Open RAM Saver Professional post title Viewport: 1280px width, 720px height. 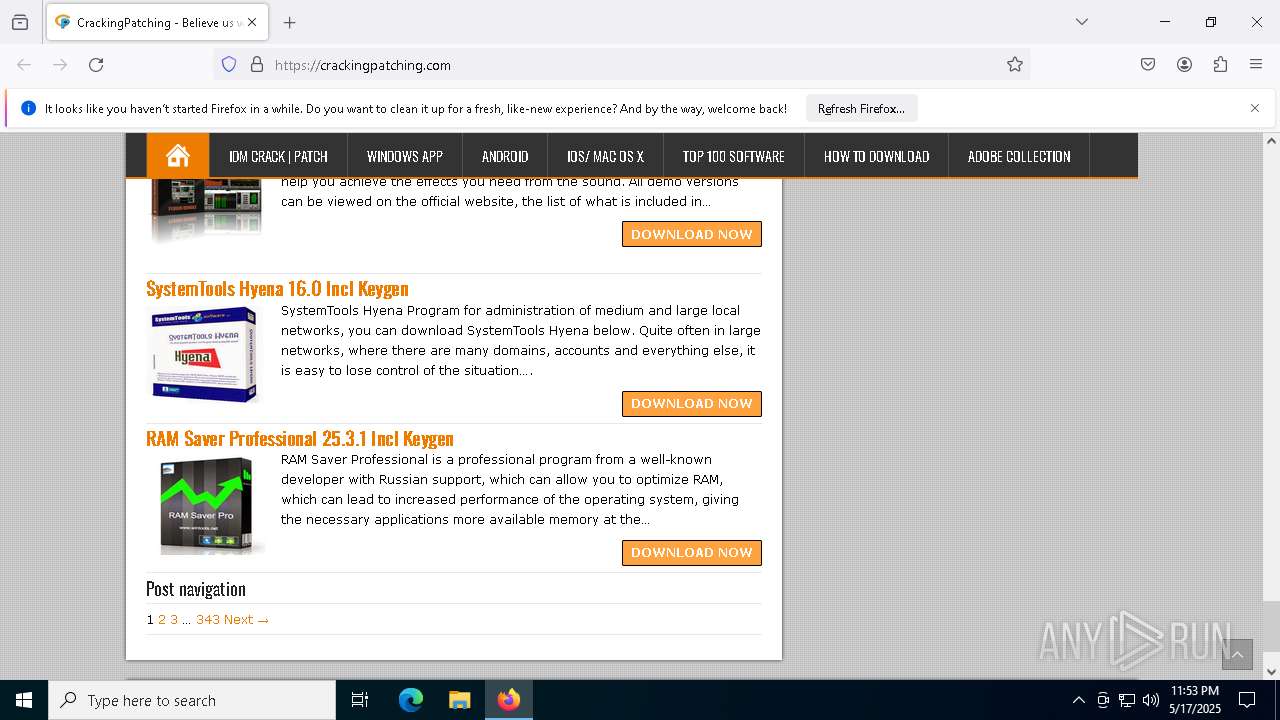300,439
